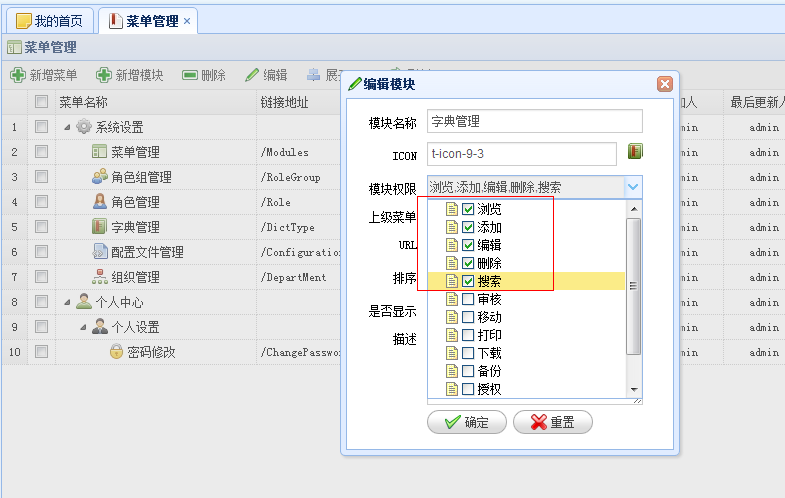Click the ICON text input field
785x498 pixels.
tap(522, 154)
